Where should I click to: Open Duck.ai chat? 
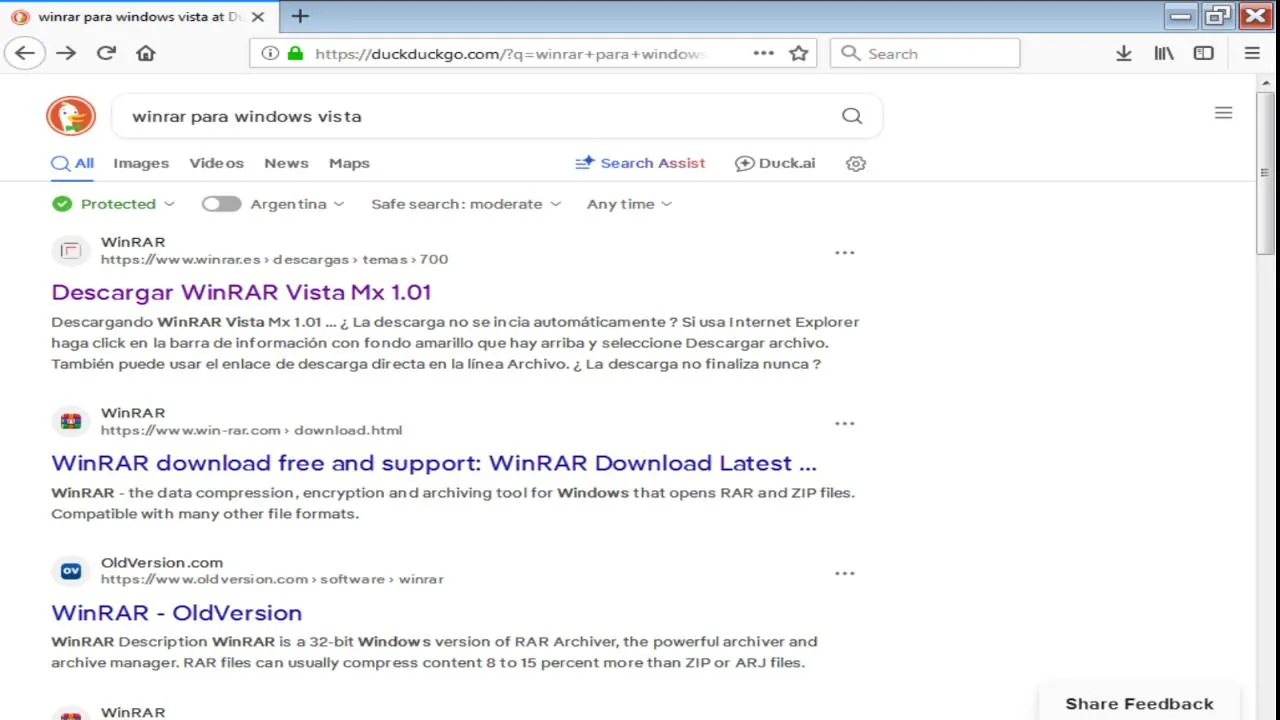775,163
